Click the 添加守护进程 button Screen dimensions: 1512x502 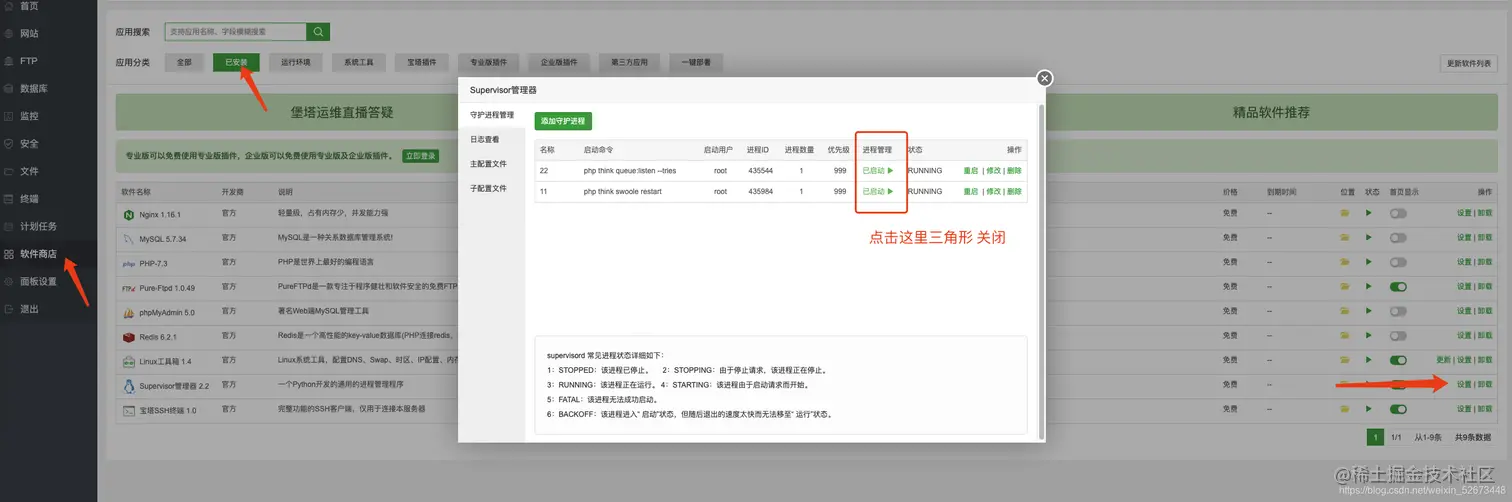563,121
